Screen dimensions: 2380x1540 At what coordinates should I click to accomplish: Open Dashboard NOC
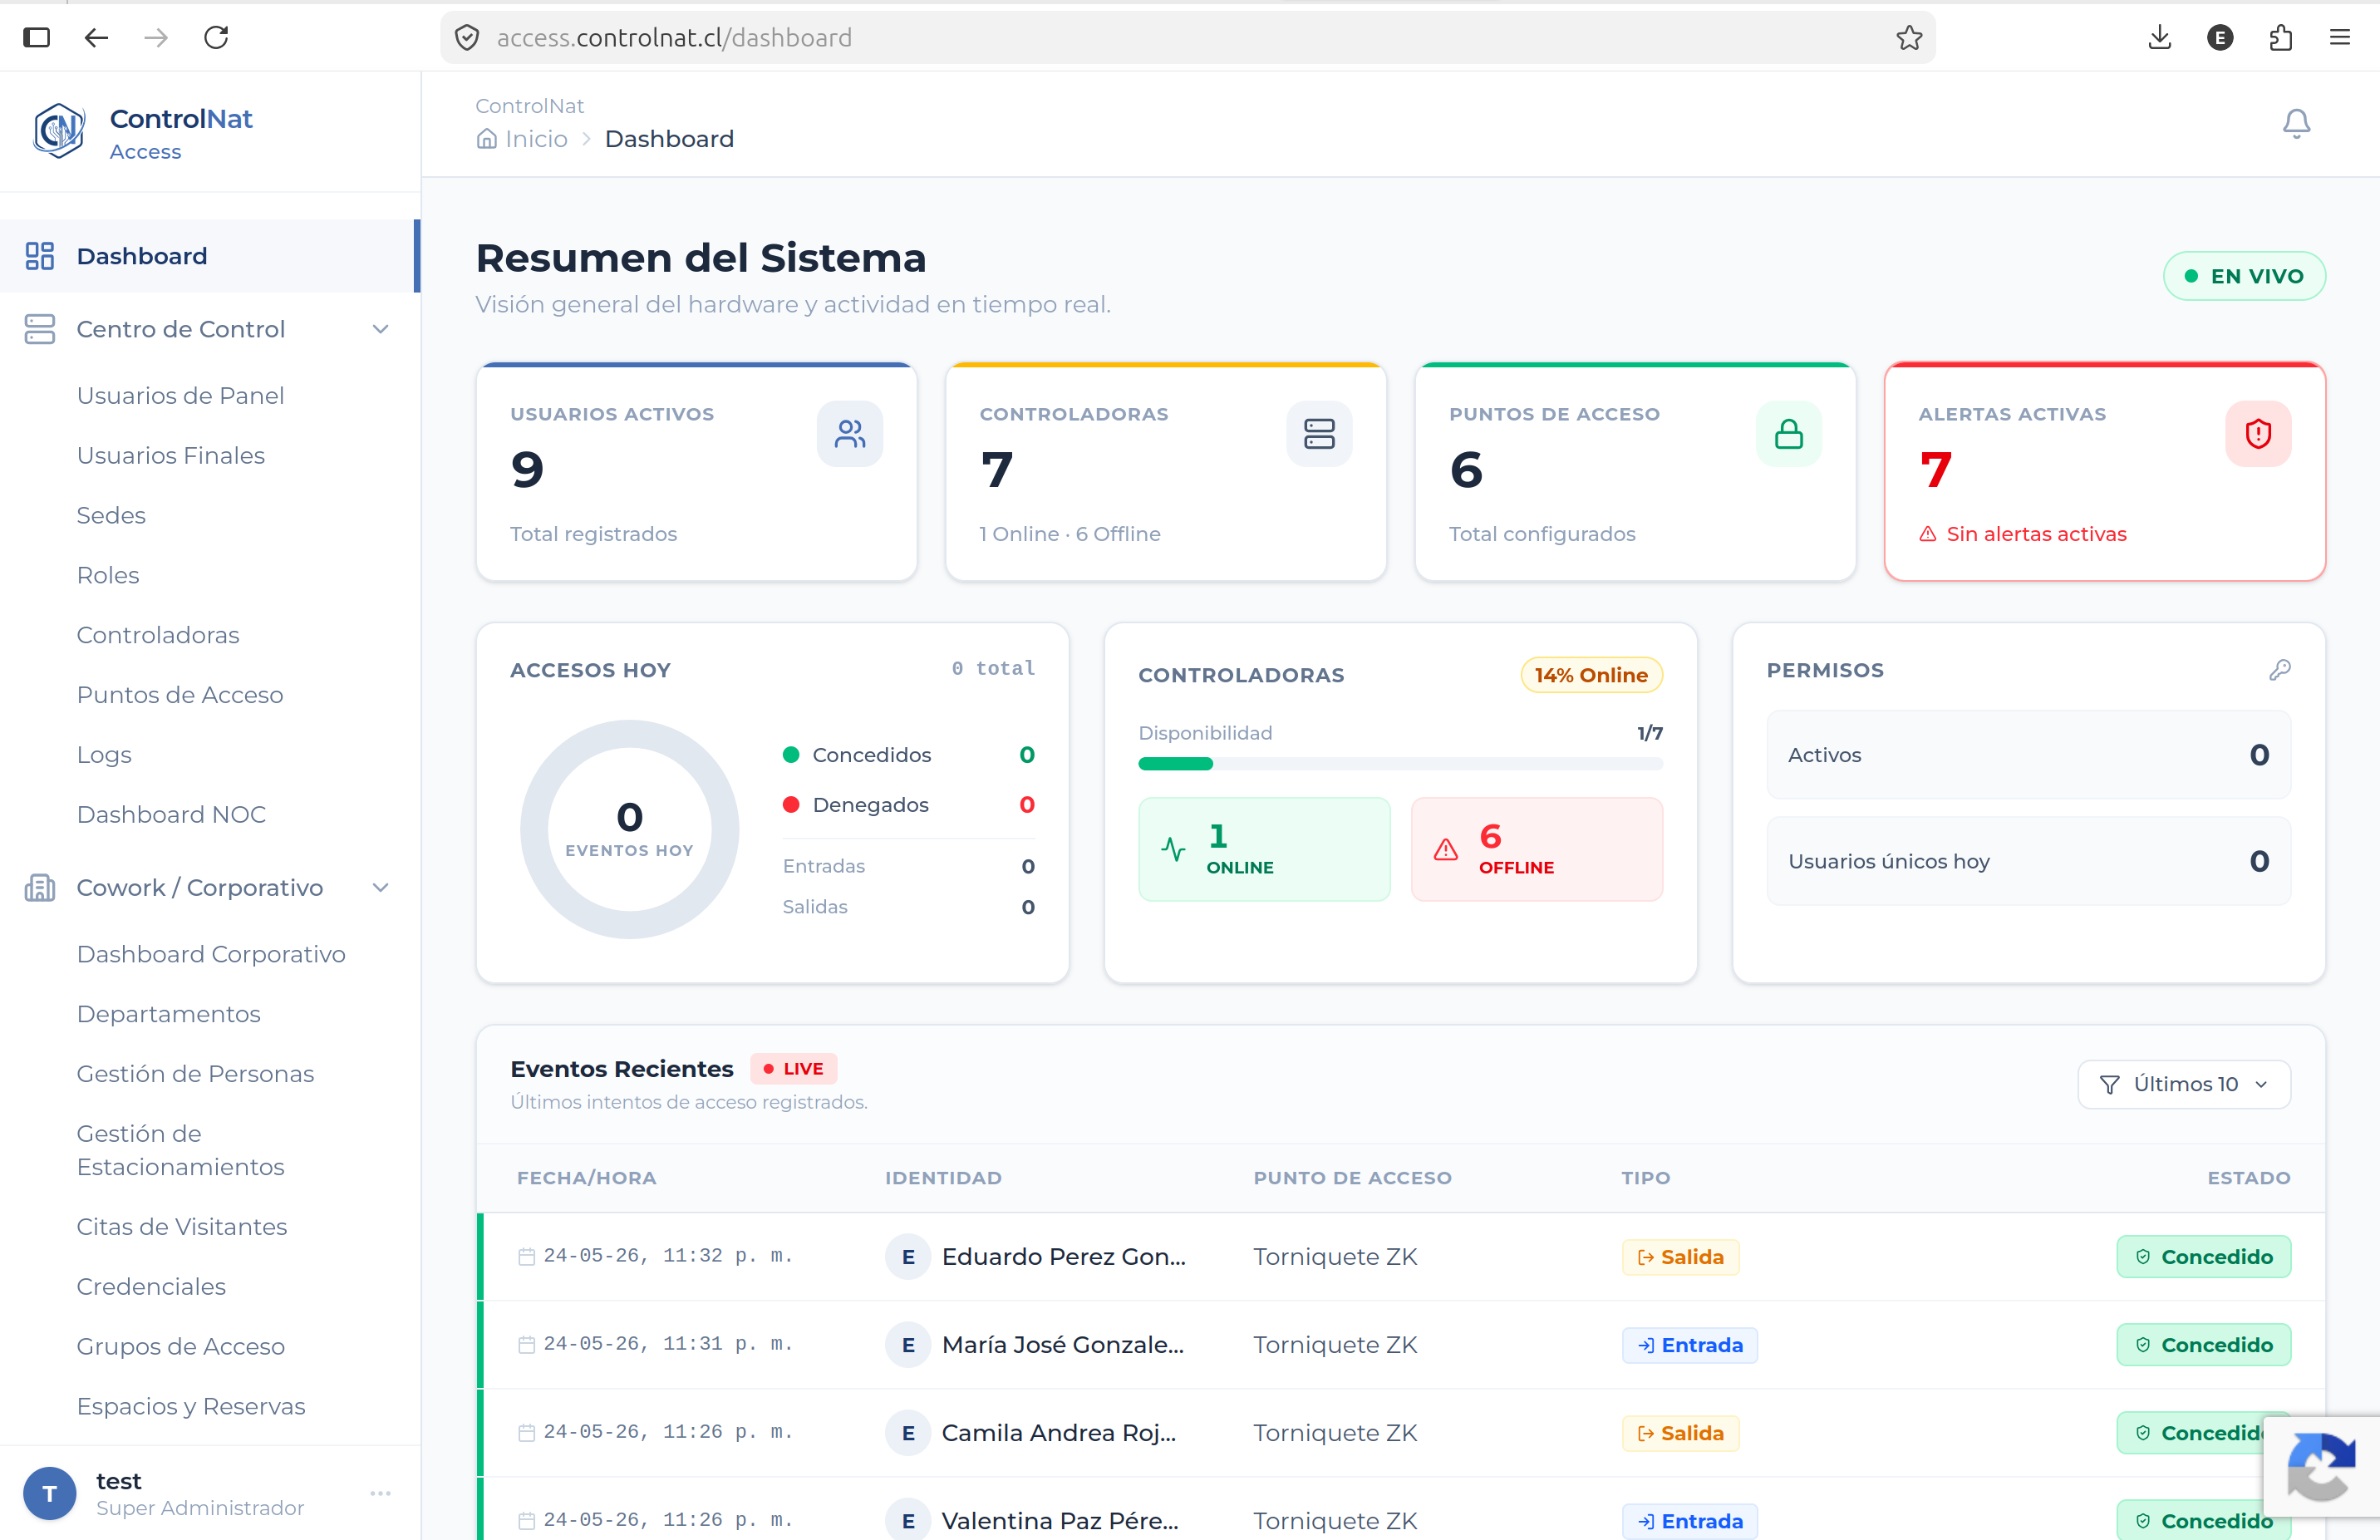click(x=171, y=814)
